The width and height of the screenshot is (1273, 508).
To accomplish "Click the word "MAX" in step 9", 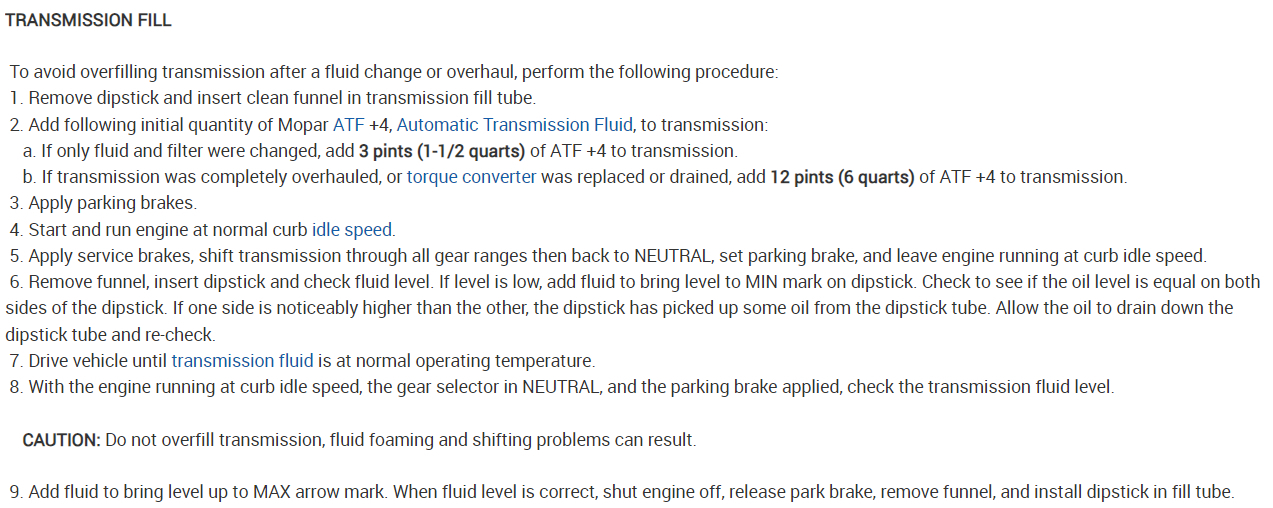I will 273,492.
